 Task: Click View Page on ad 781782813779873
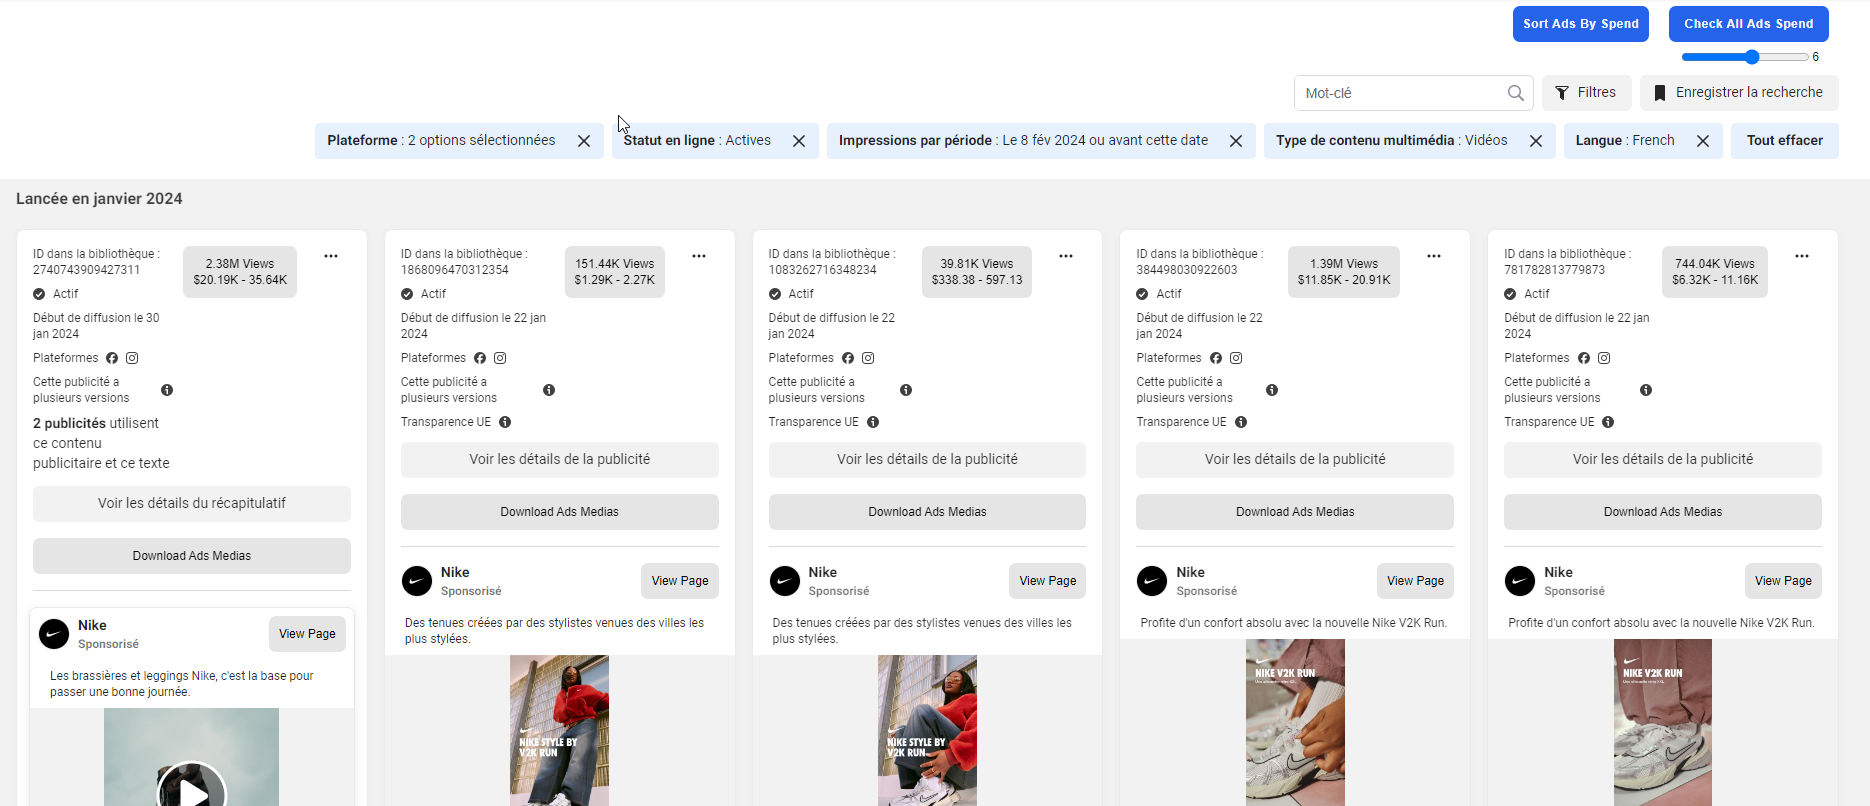pyautogui.click(x=1783, y=581)
